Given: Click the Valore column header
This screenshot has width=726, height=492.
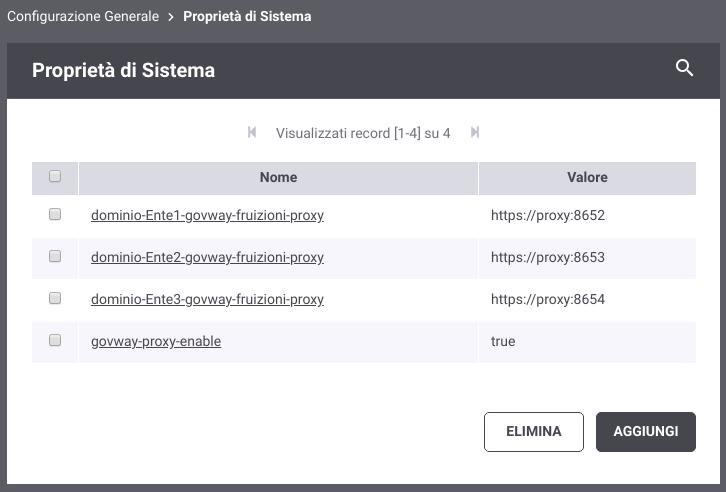Looking at the screenshot, I should (587, 178).
